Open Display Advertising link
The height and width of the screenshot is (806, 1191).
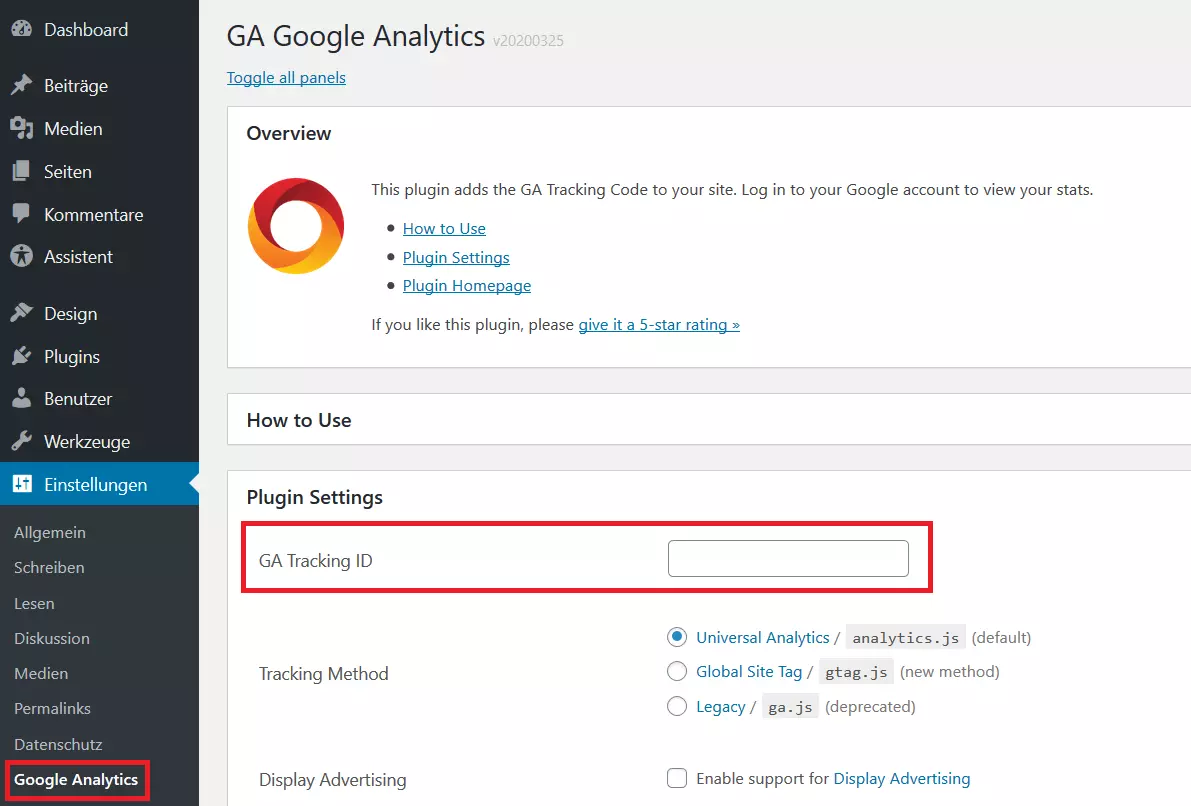pos(902,779)
